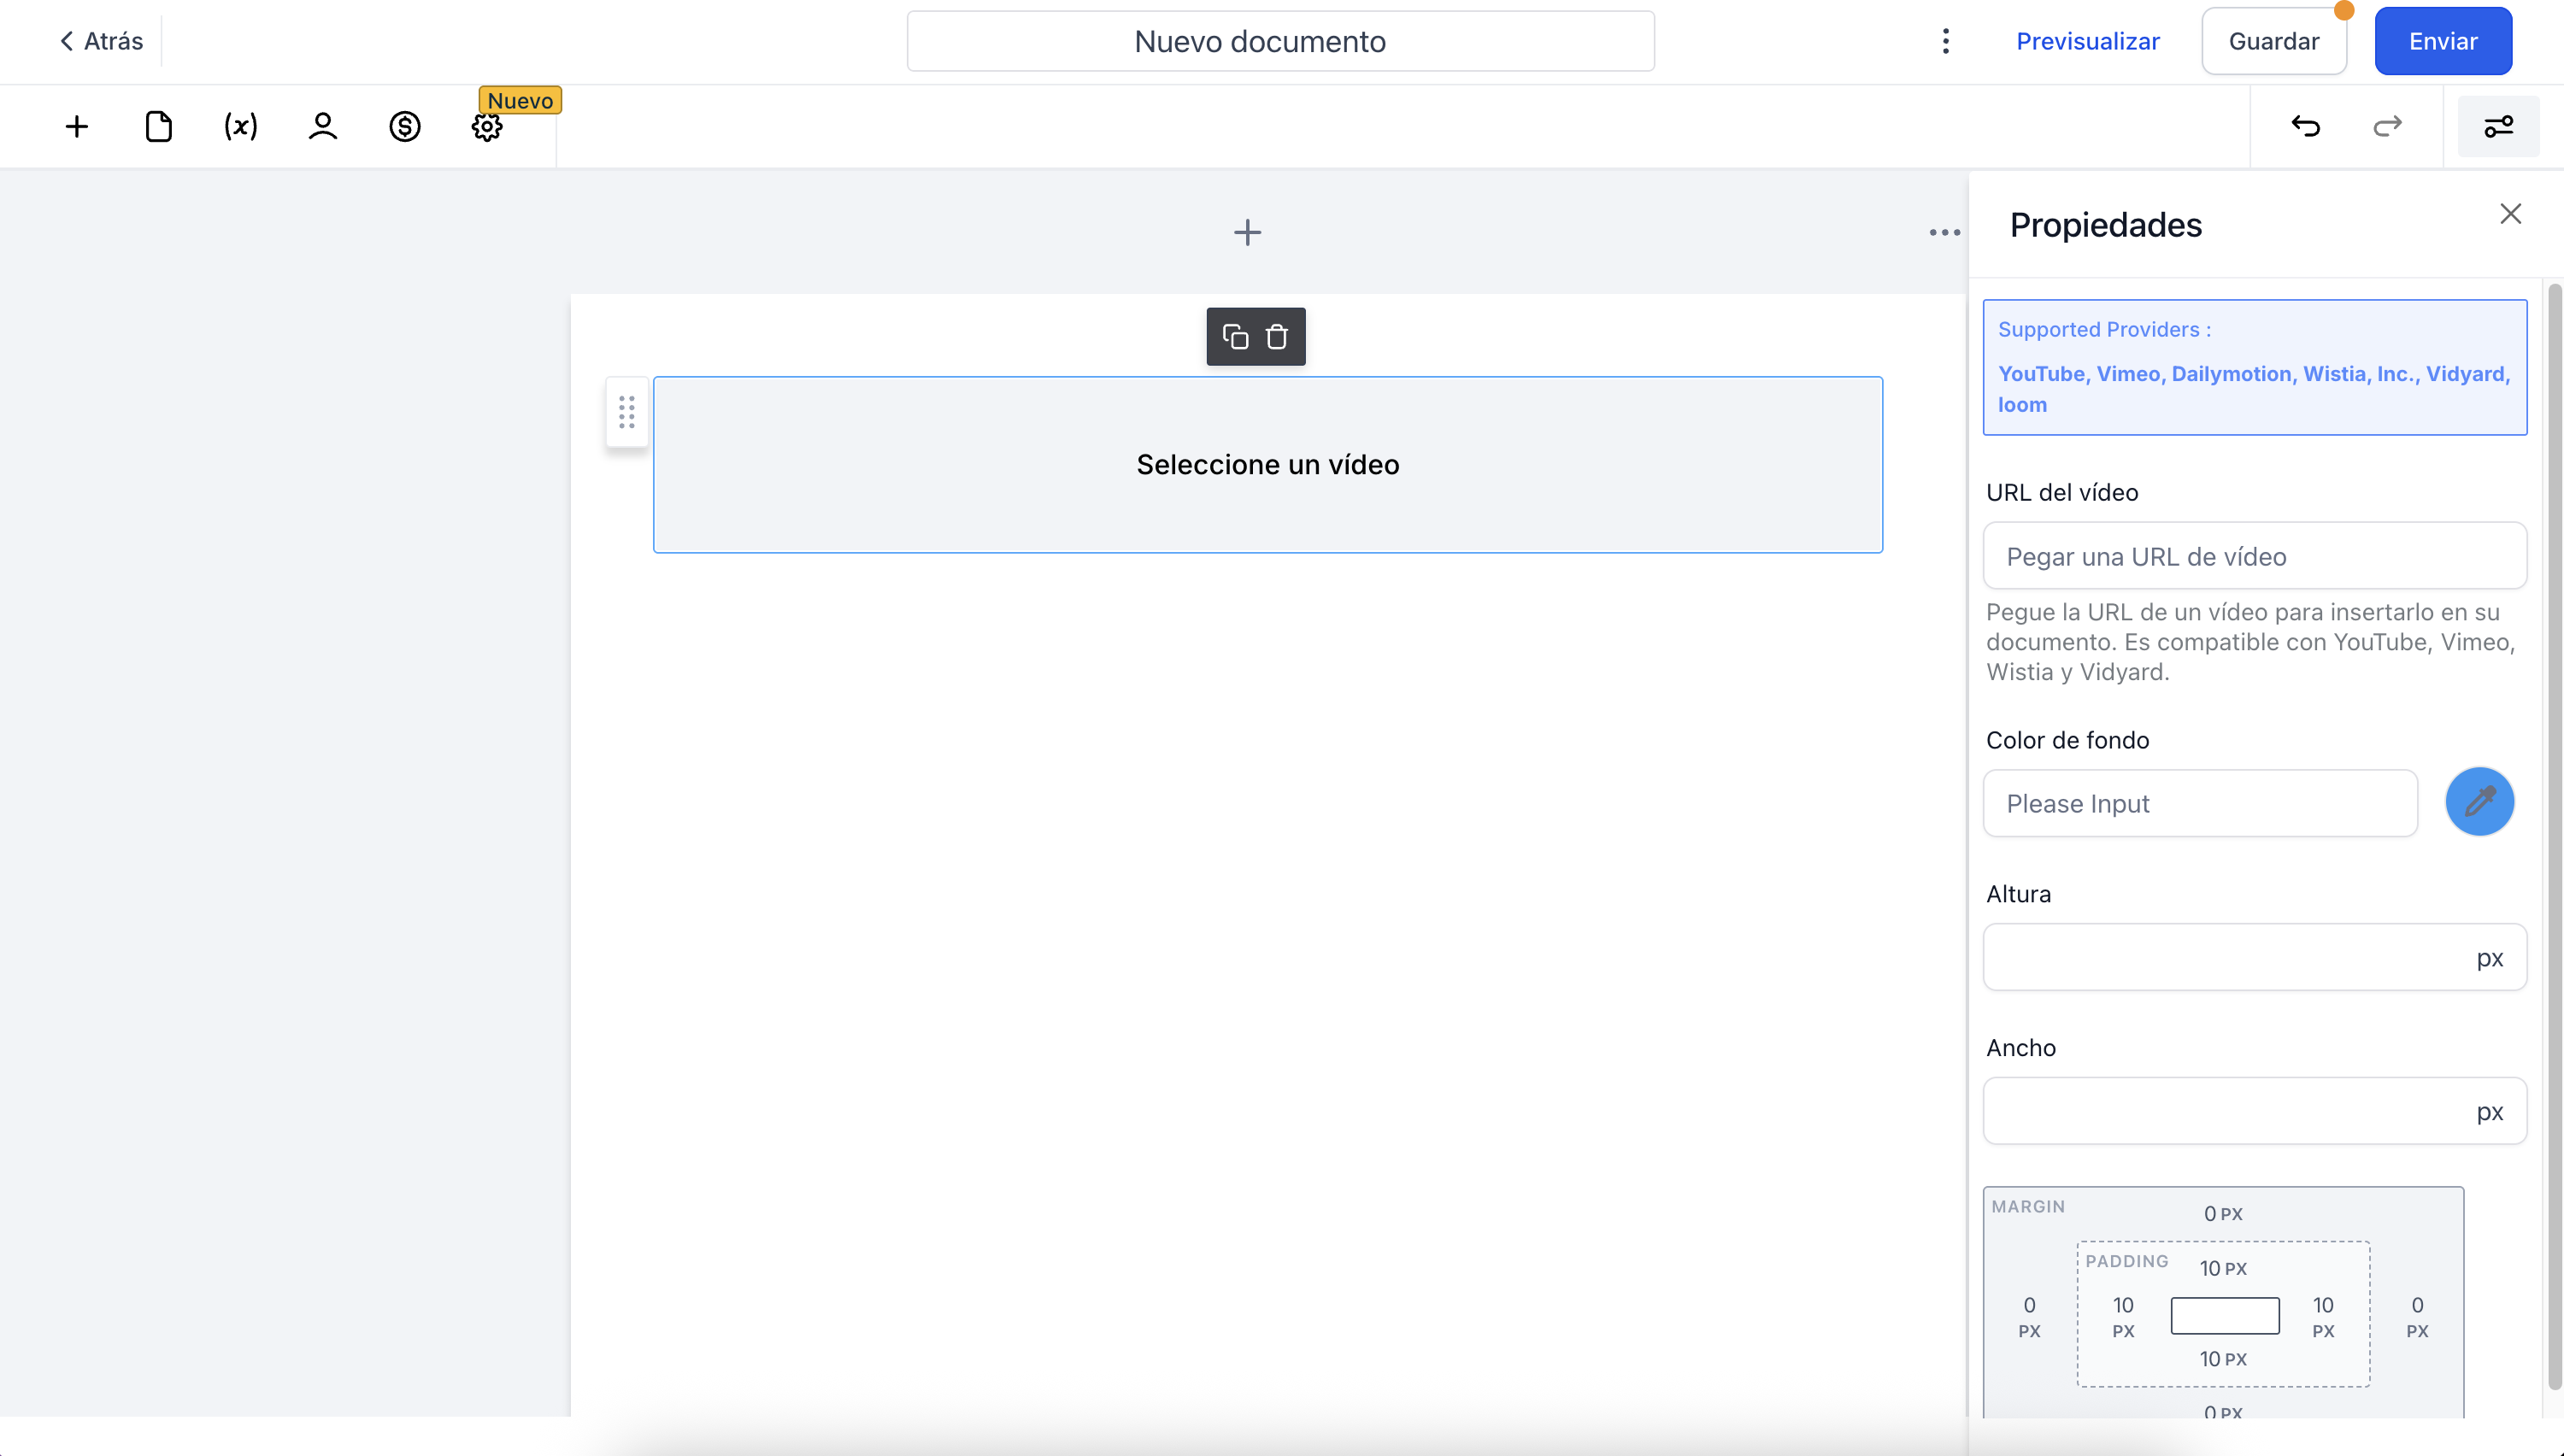Image resolution: width=2564 pixels, height=1456 pixels.
Task: Open the vertical three-dot menu beside Previsualizar
Action: point(1945,41)
